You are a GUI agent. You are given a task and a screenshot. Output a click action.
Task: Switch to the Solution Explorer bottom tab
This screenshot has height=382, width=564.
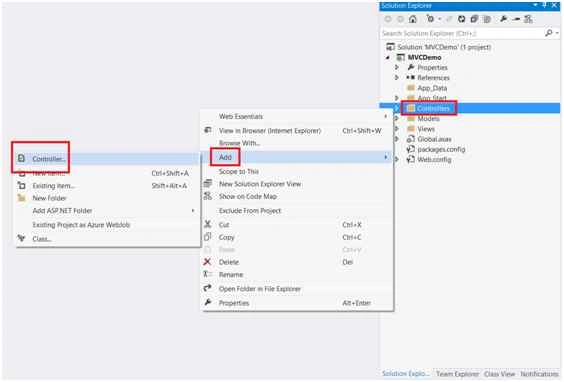(405, 374)
